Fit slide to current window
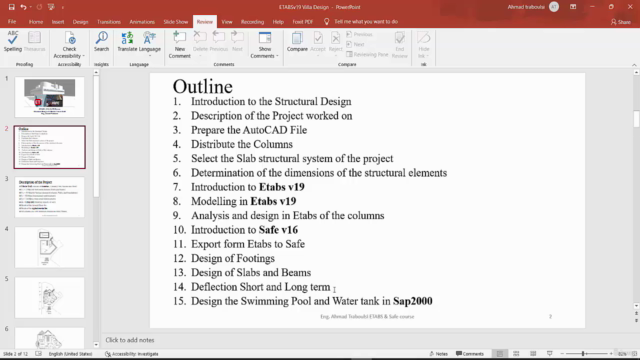The image size is (640, 360). [x=635, y=354]
